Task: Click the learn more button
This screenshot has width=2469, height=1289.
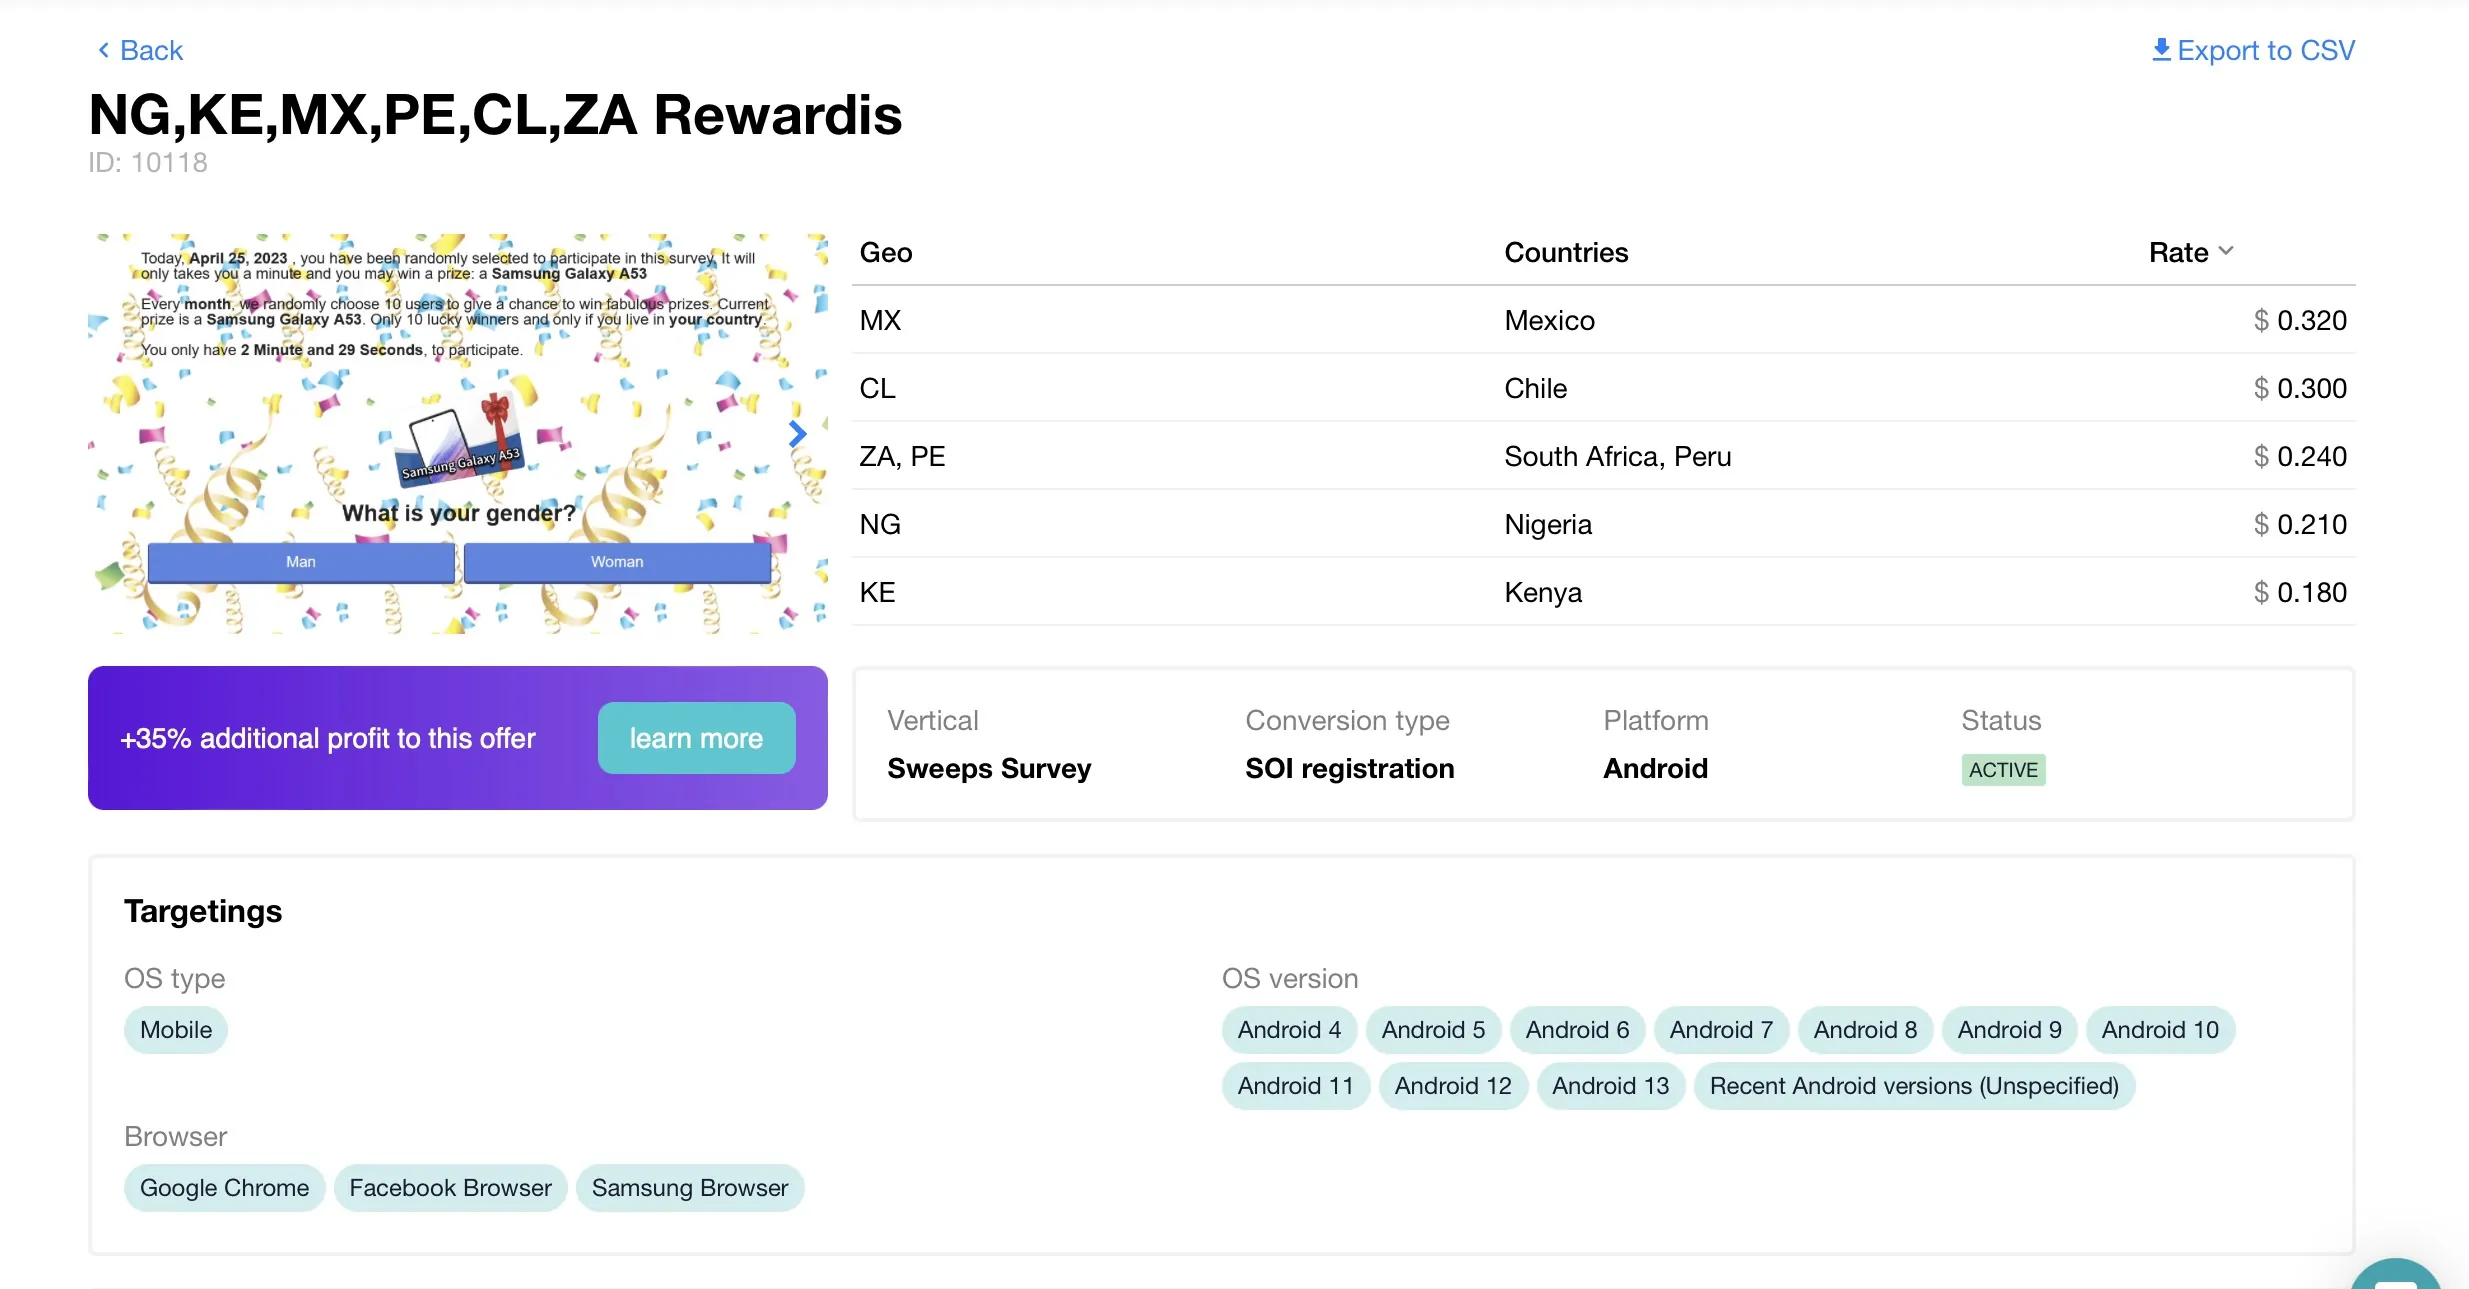Action: [x=696, y=738]
